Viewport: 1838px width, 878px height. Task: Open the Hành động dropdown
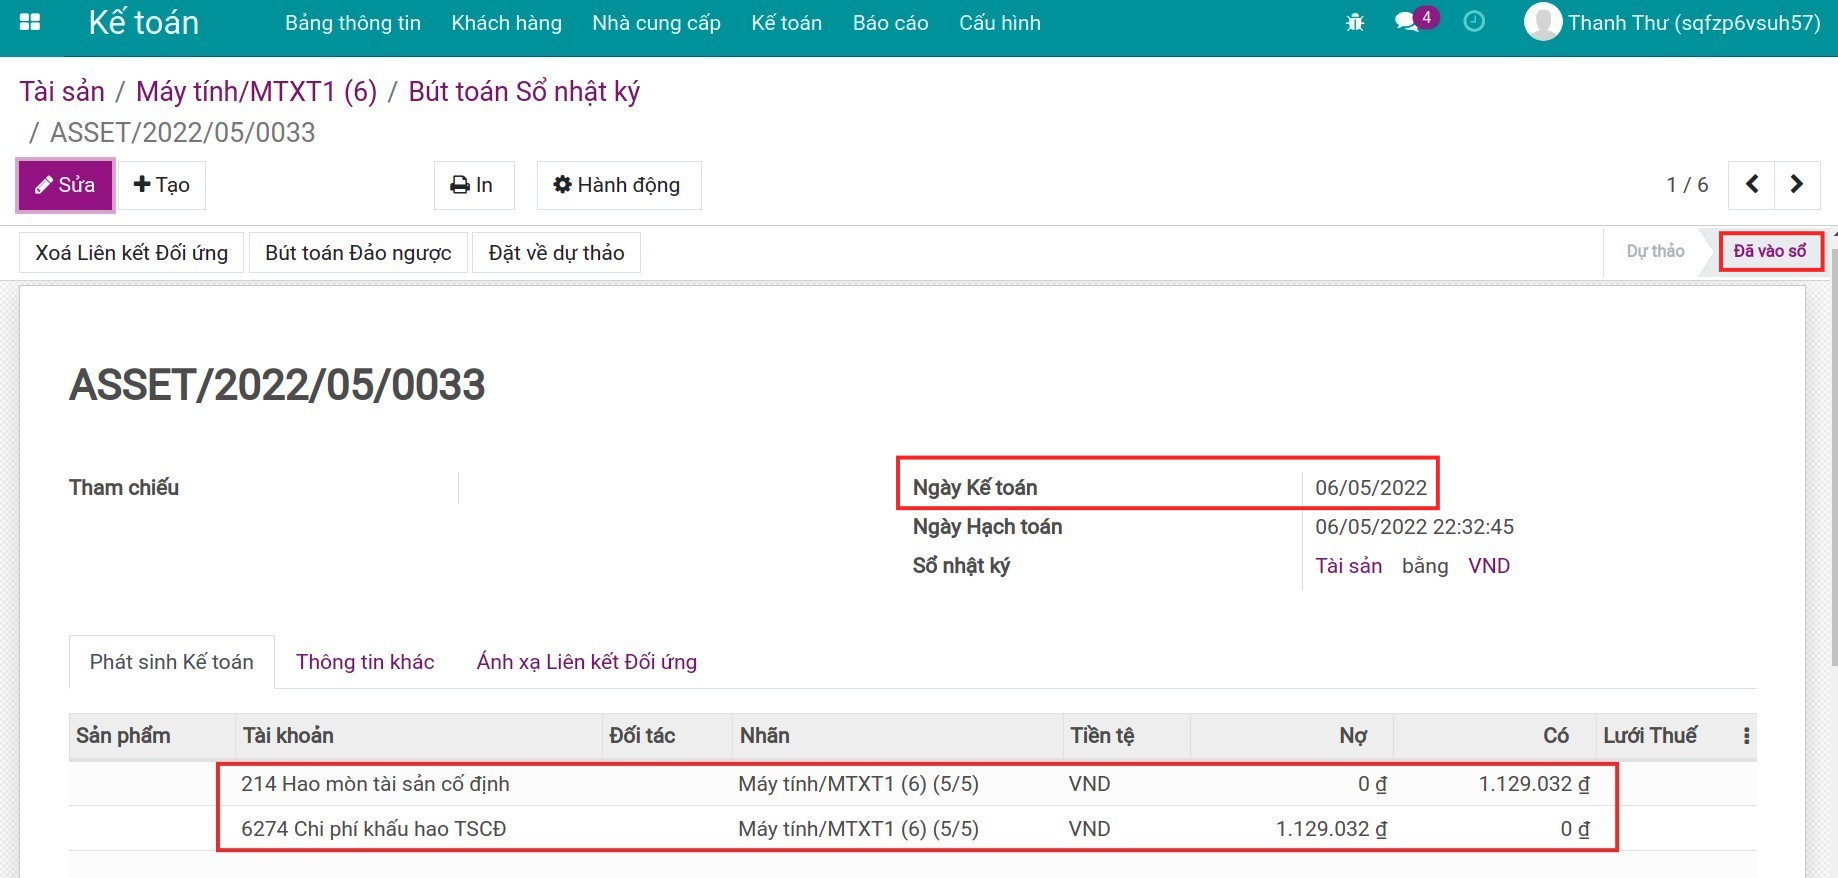[x=618, y=185]
